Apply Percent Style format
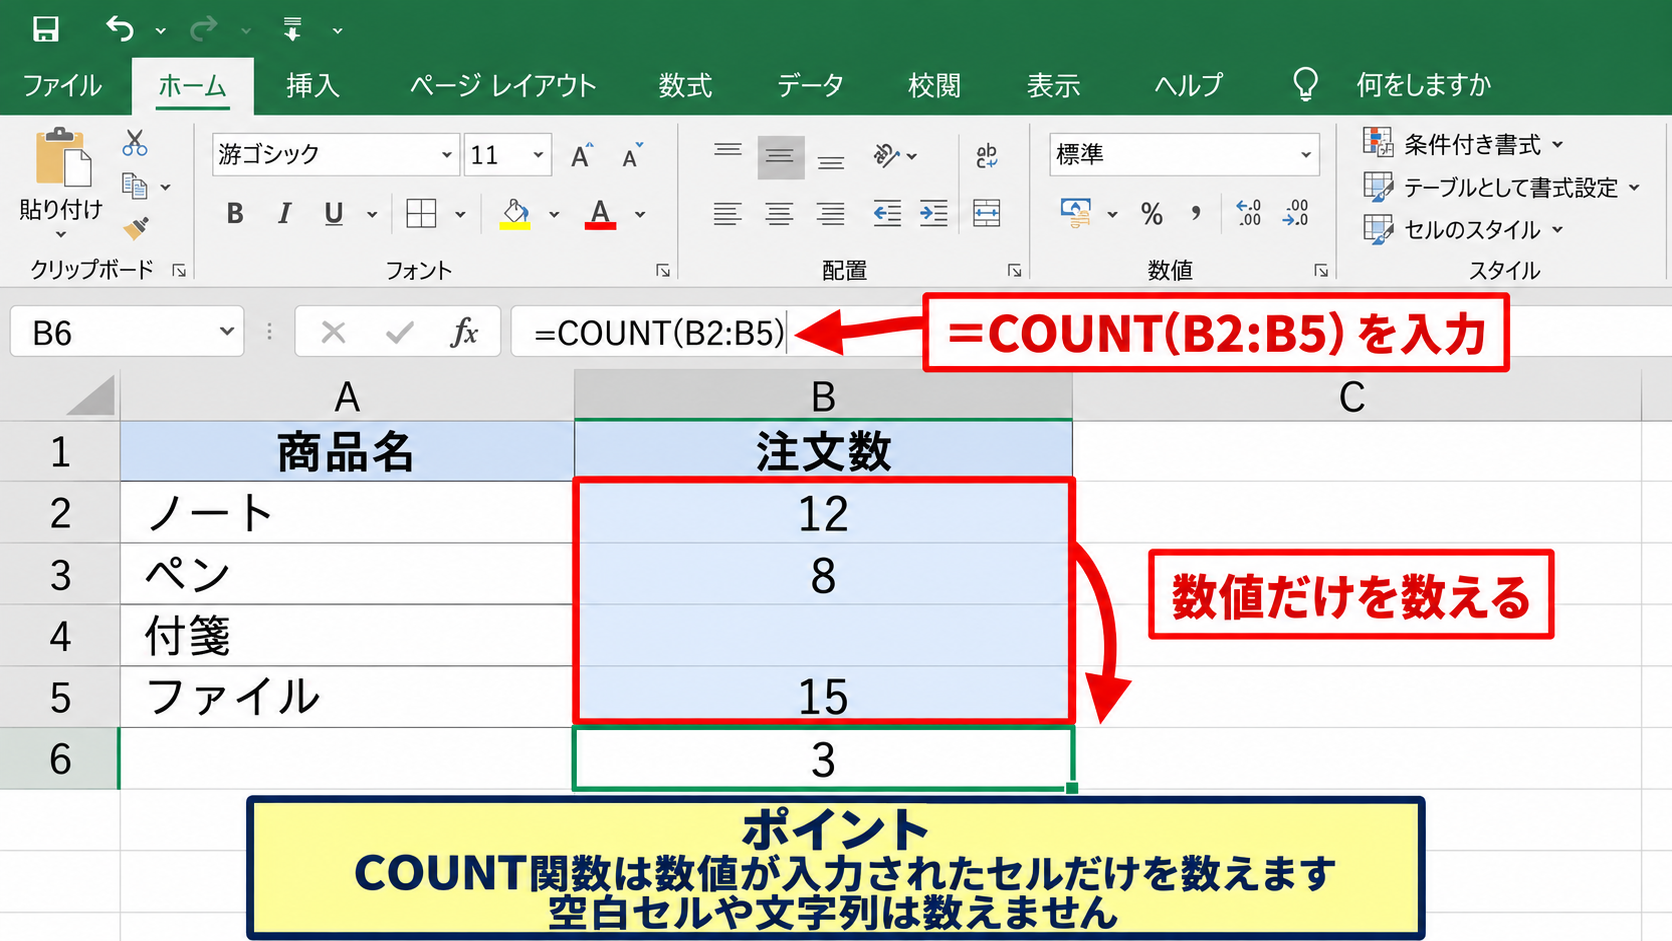Image resolution: width=1672 pixels, height=941 pixels. [1152, 213]
